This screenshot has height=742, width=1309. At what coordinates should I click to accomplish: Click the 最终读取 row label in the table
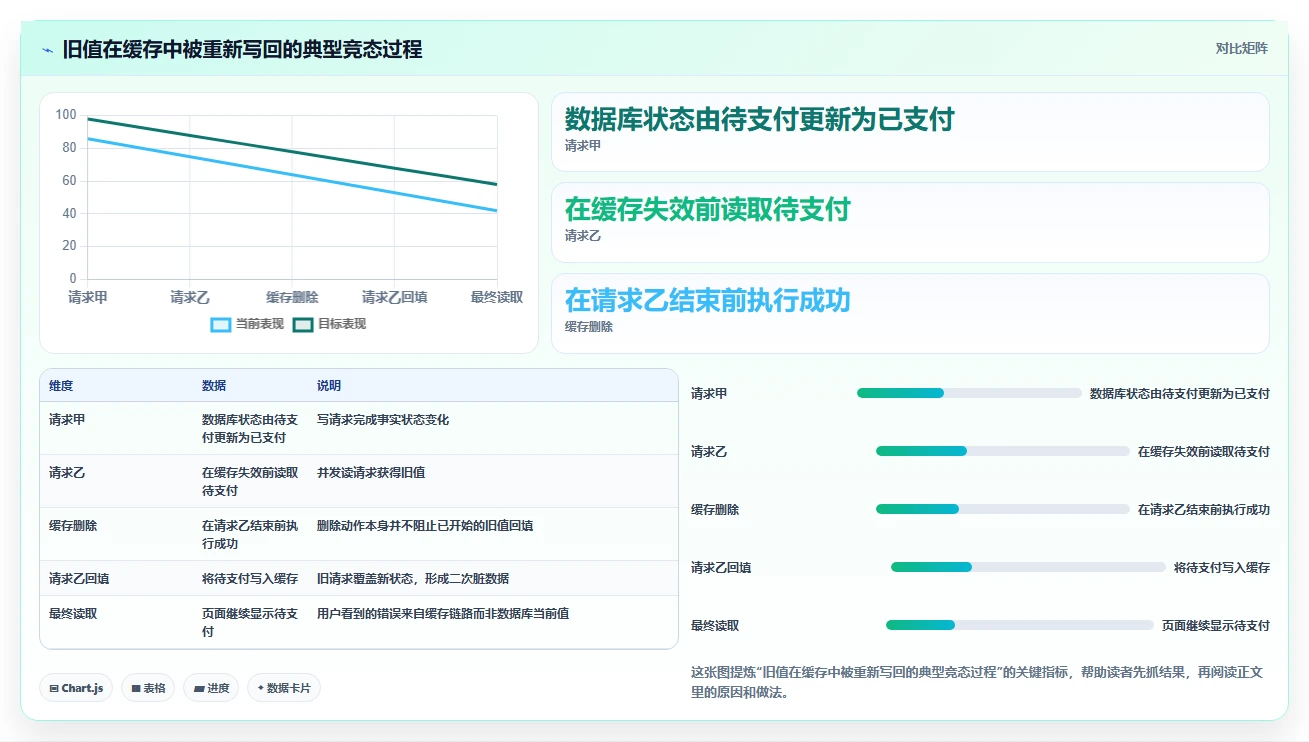73,613
